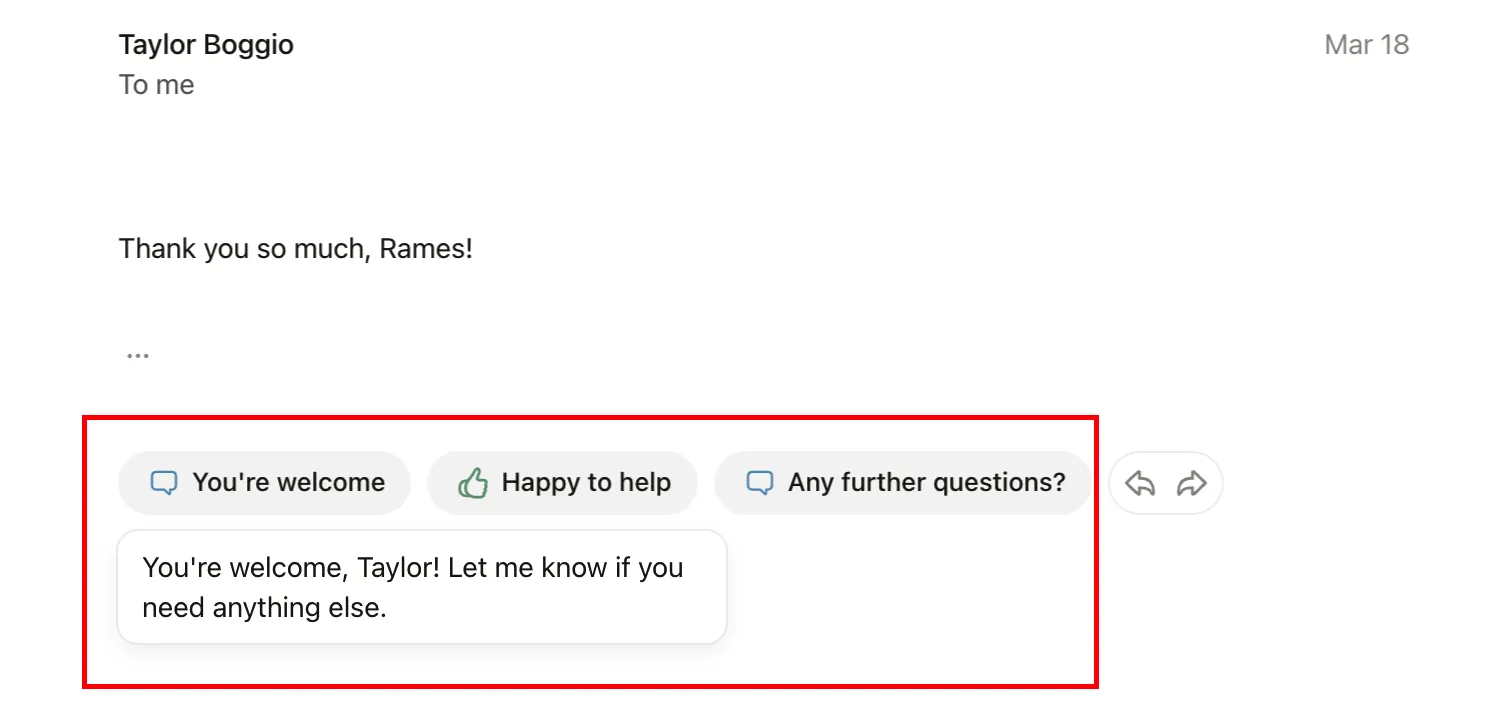Click the chat bubble icon beside Any further questions?
The width and height of the screenshot is (1504, 728).
pos(759,483)
